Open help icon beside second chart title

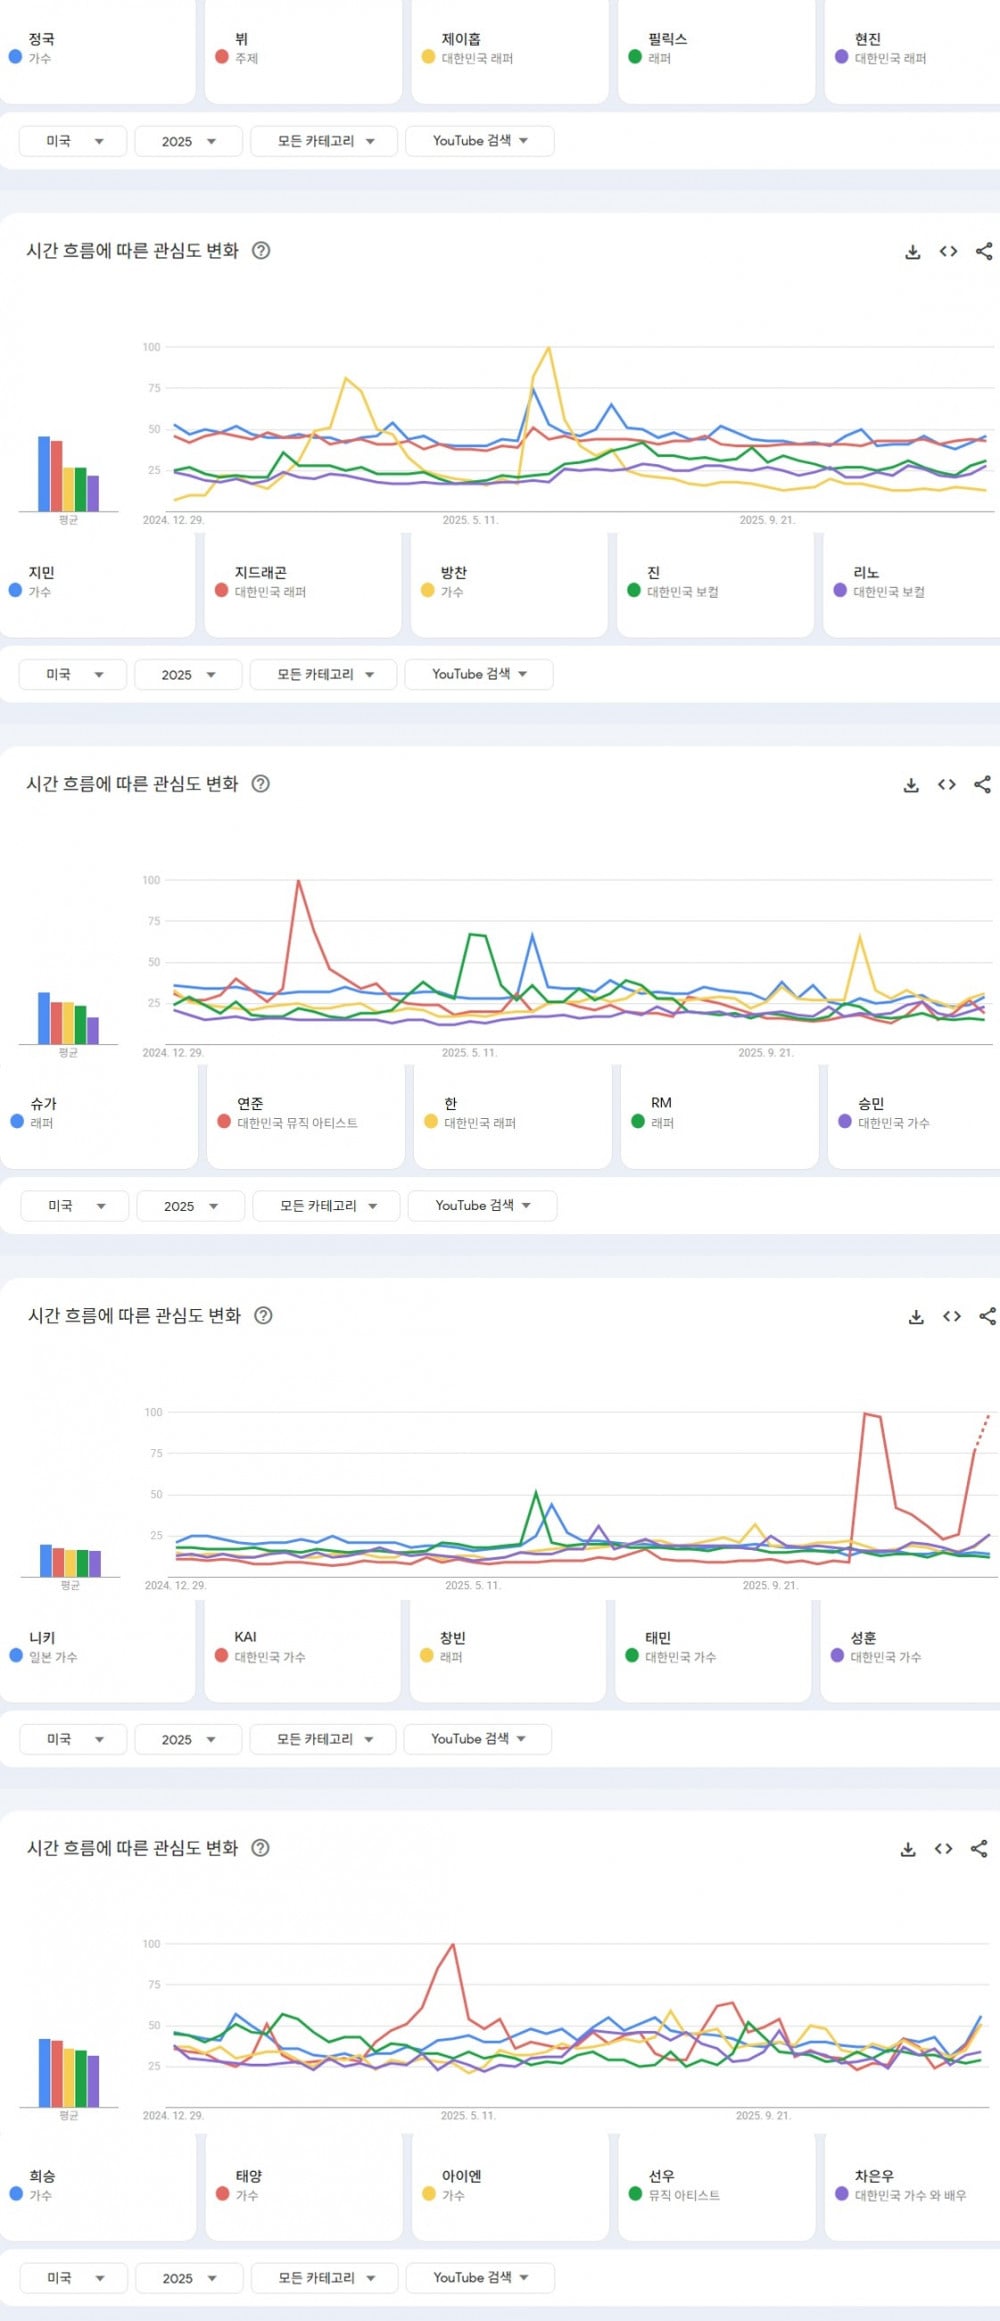tap(260, 784)
